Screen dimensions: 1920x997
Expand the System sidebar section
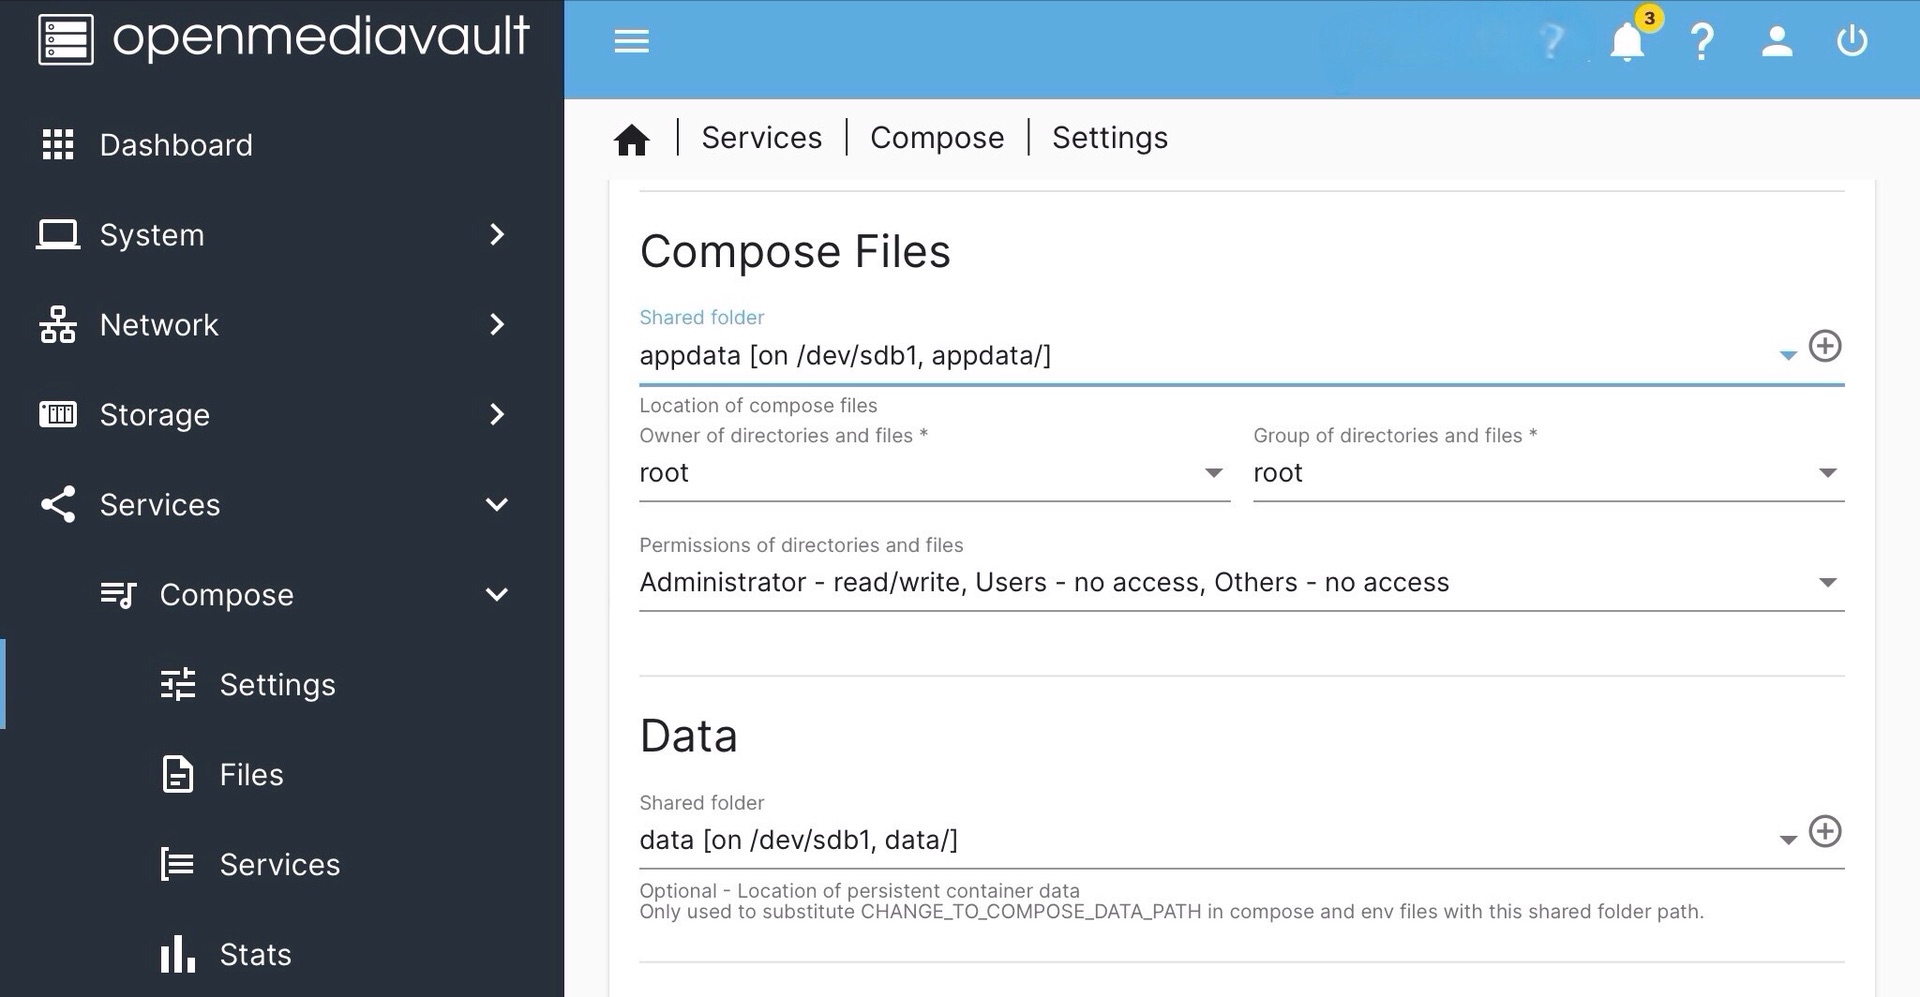click(497, 234)
